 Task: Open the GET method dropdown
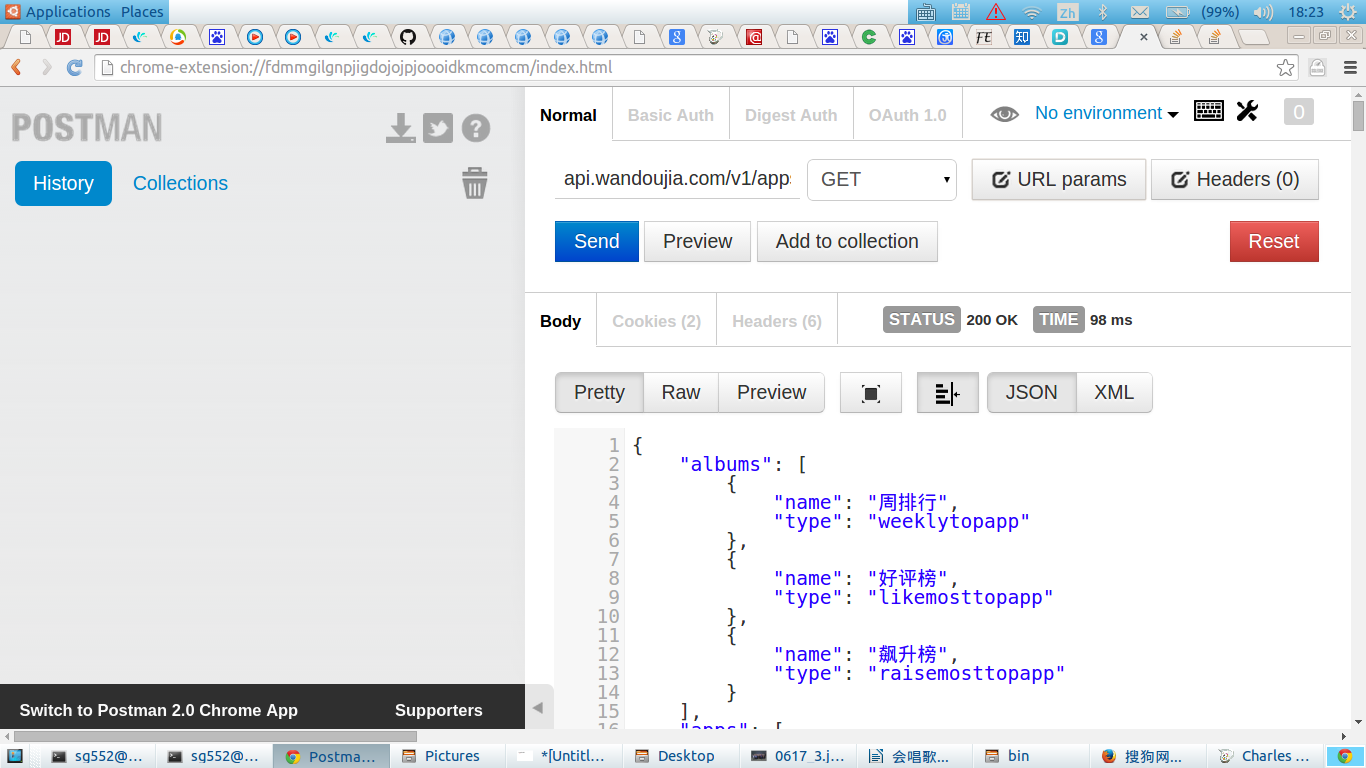[882, 180]
